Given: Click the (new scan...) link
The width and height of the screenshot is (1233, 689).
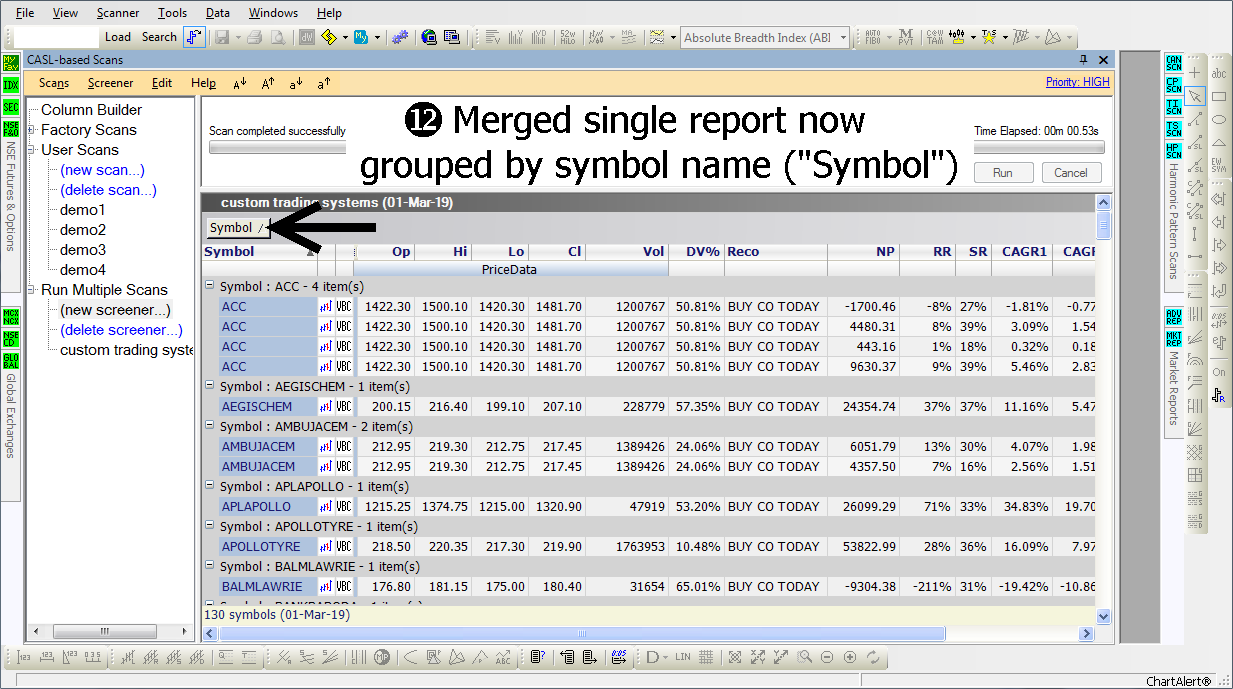Looking at the screenshot, I should [x=102, y=170].
